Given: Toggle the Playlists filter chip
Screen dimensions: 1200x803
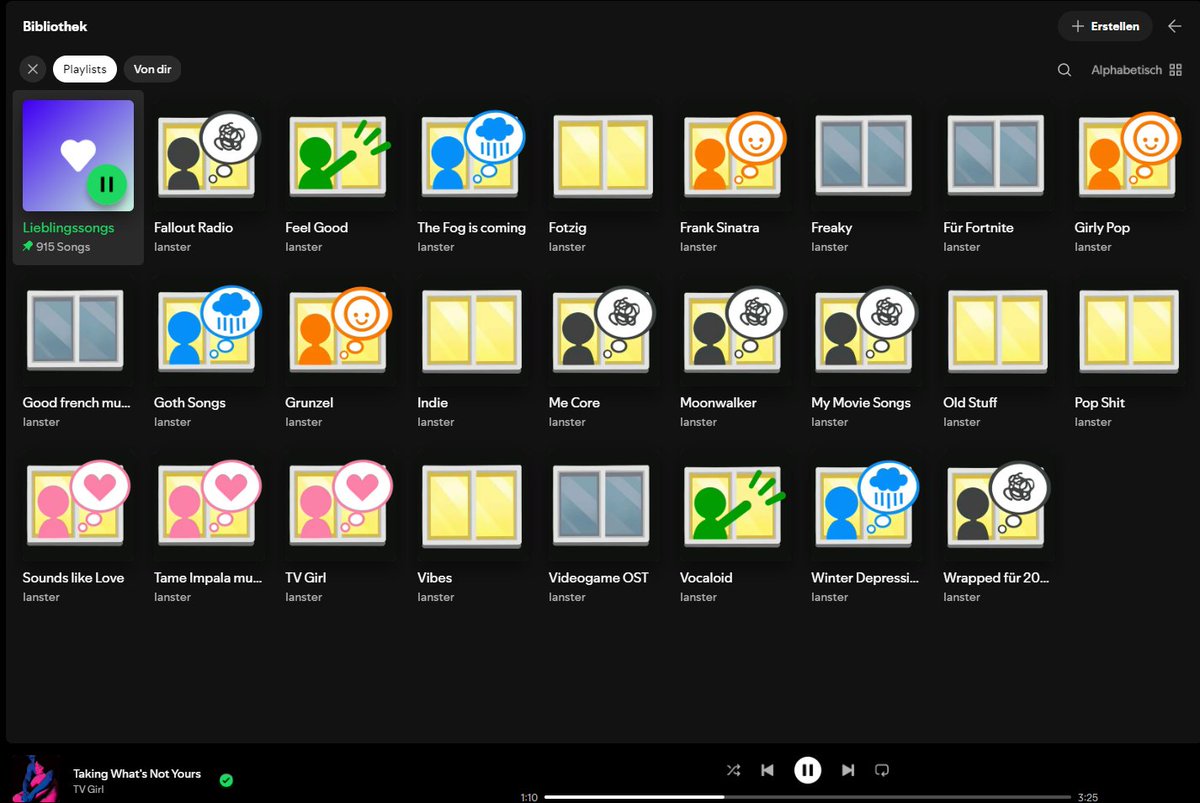Looking at the screenshot, I should 85,69.
